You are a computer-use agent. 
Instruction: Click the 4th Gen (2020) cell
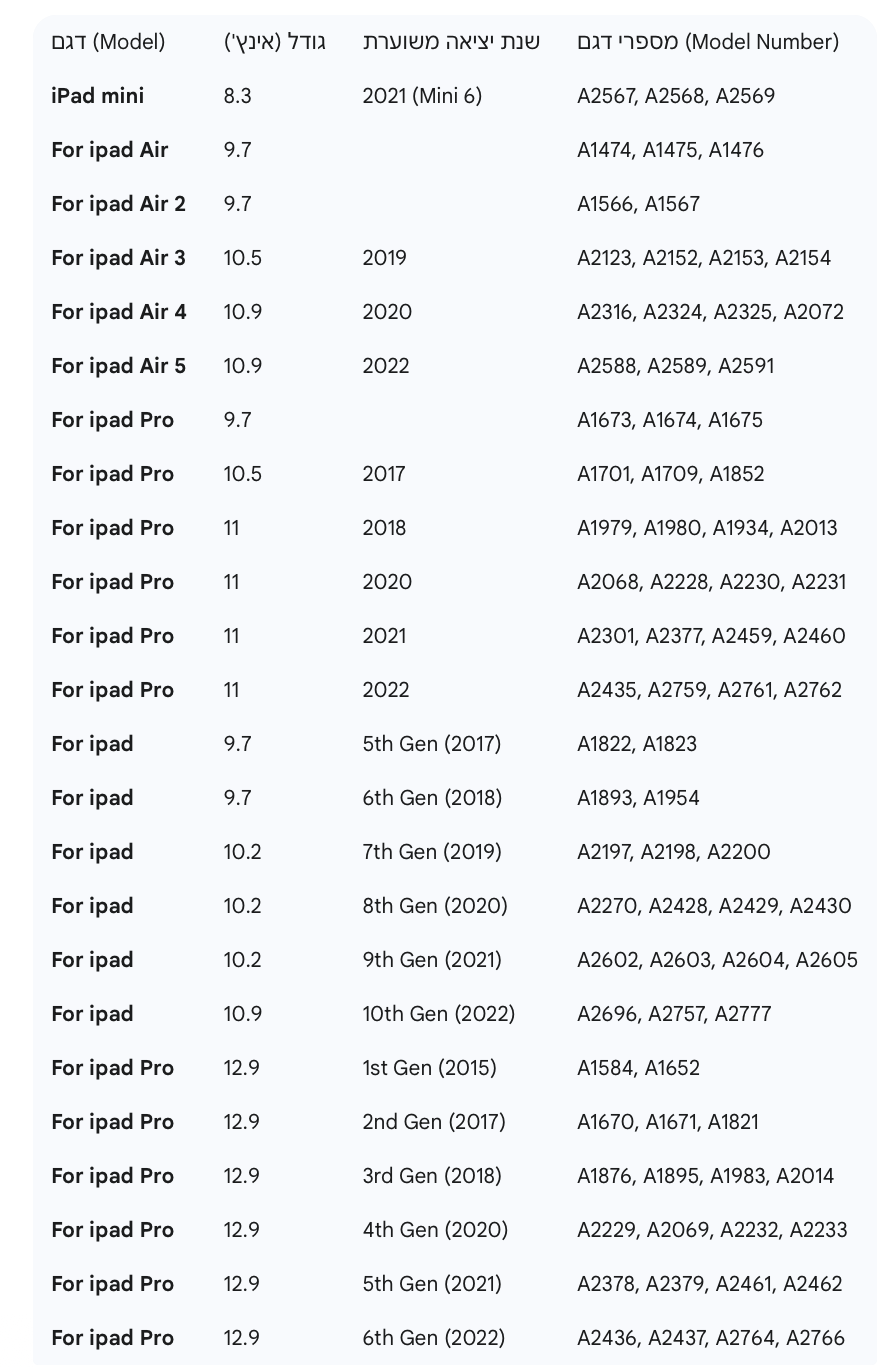(434, 1230)
